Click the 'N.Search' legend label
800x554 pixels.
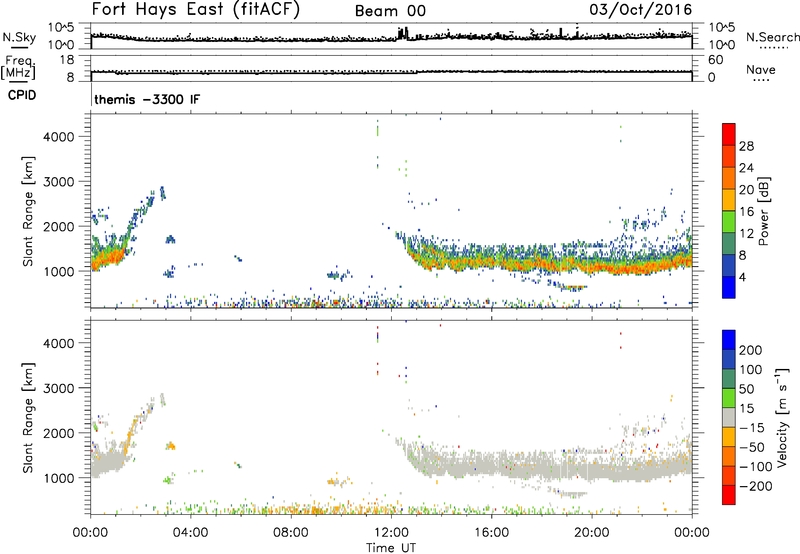pos(772,37)
